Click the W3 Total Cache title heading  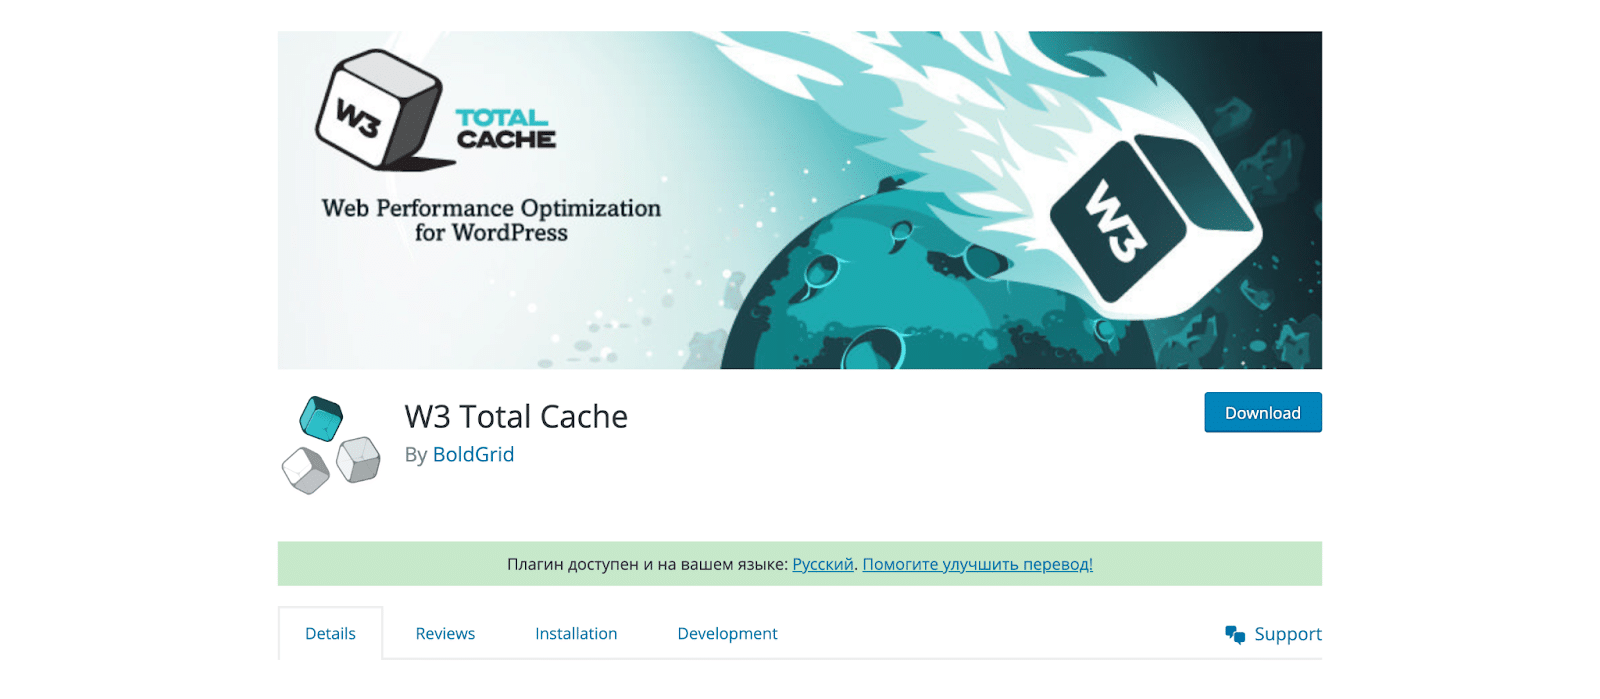pyautogui.click(x=516, y=416)
